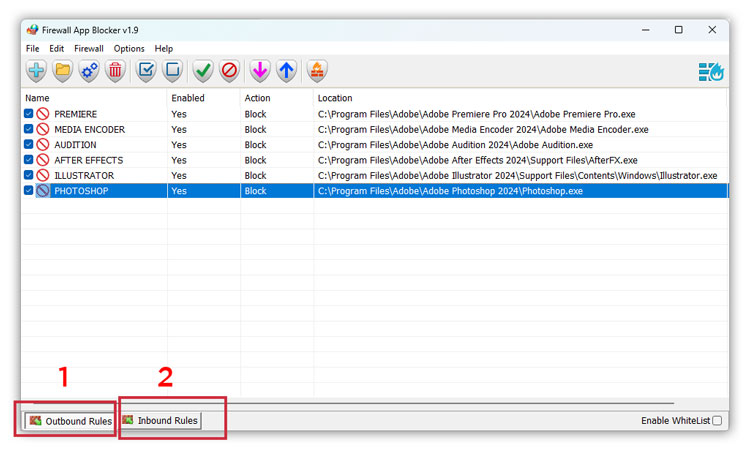Uncheck the AUDITION rule checkbox

tap(29, 144)
